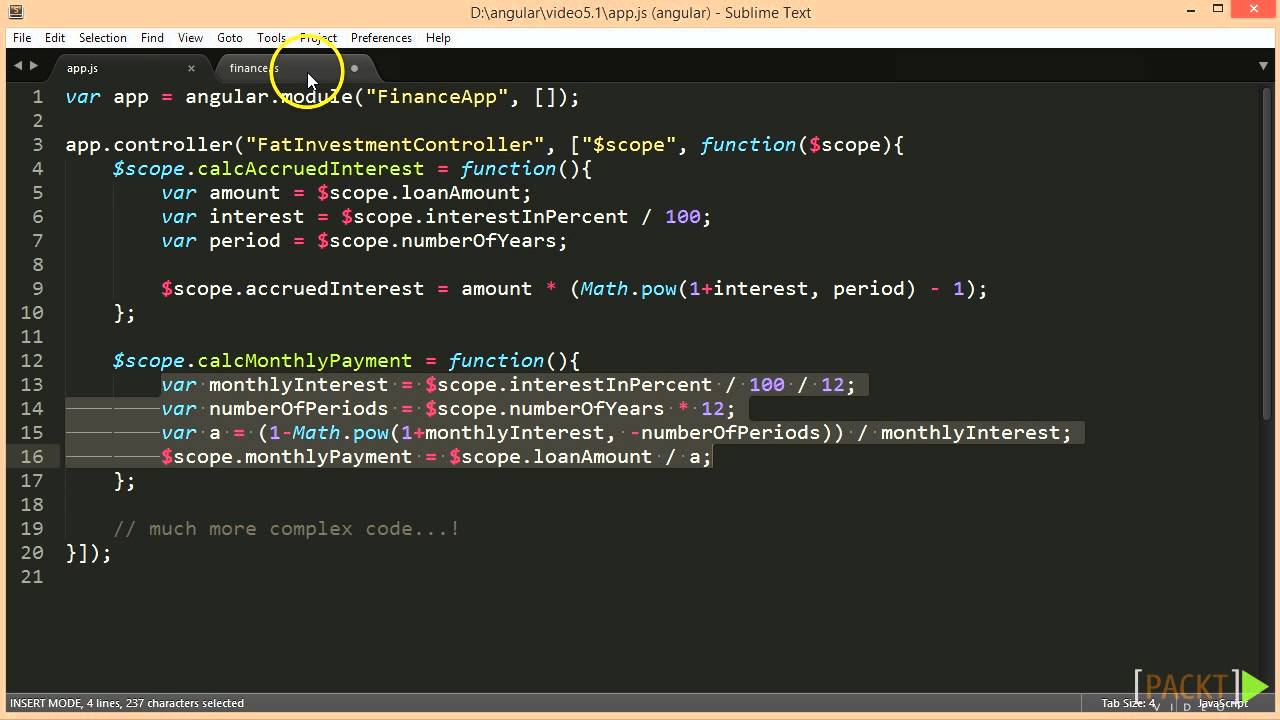Click line number 16 in gutter
This screenshot has width=1280, height=720.
tap(32, 457)
